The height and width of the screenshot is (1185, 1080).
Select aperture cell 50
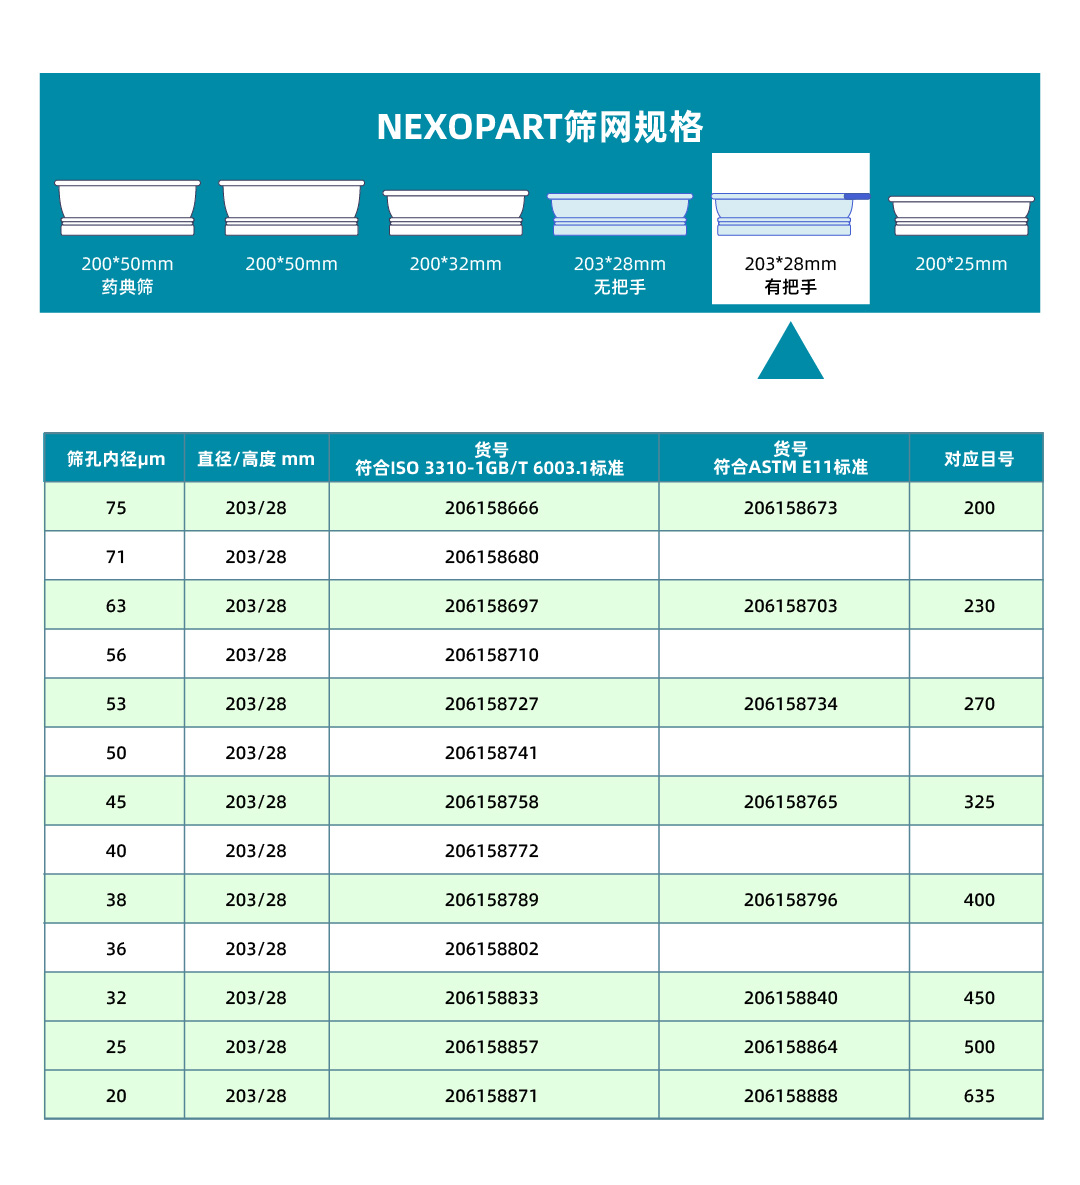(x=116, y=753)
